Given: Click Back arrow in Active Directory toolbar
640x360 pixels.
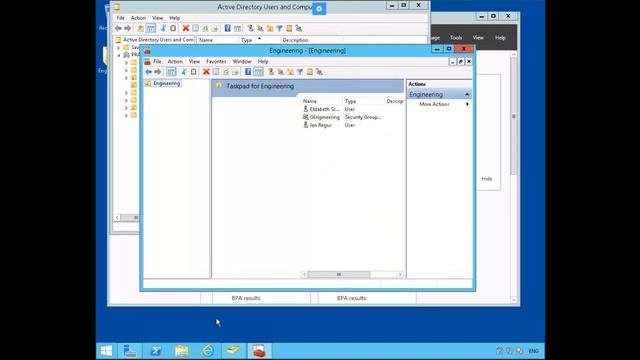Looking at the screenshot, I should coord(118,28).
